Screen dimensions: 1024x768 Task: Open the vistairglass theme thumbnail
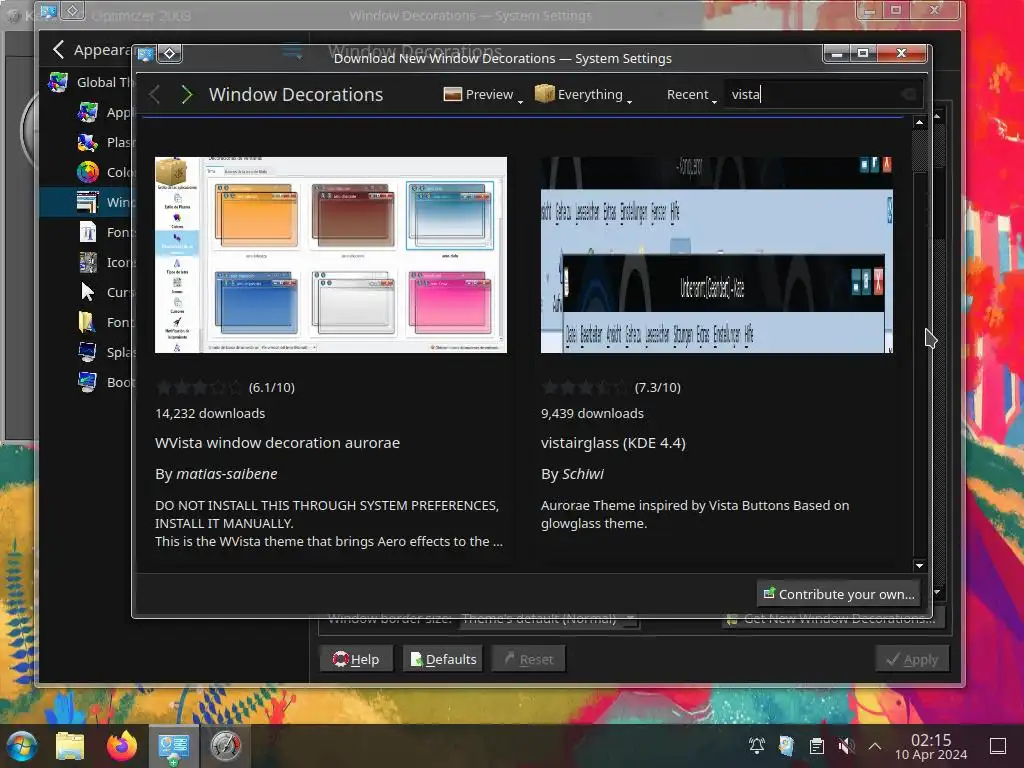click(x=716, y=255)
